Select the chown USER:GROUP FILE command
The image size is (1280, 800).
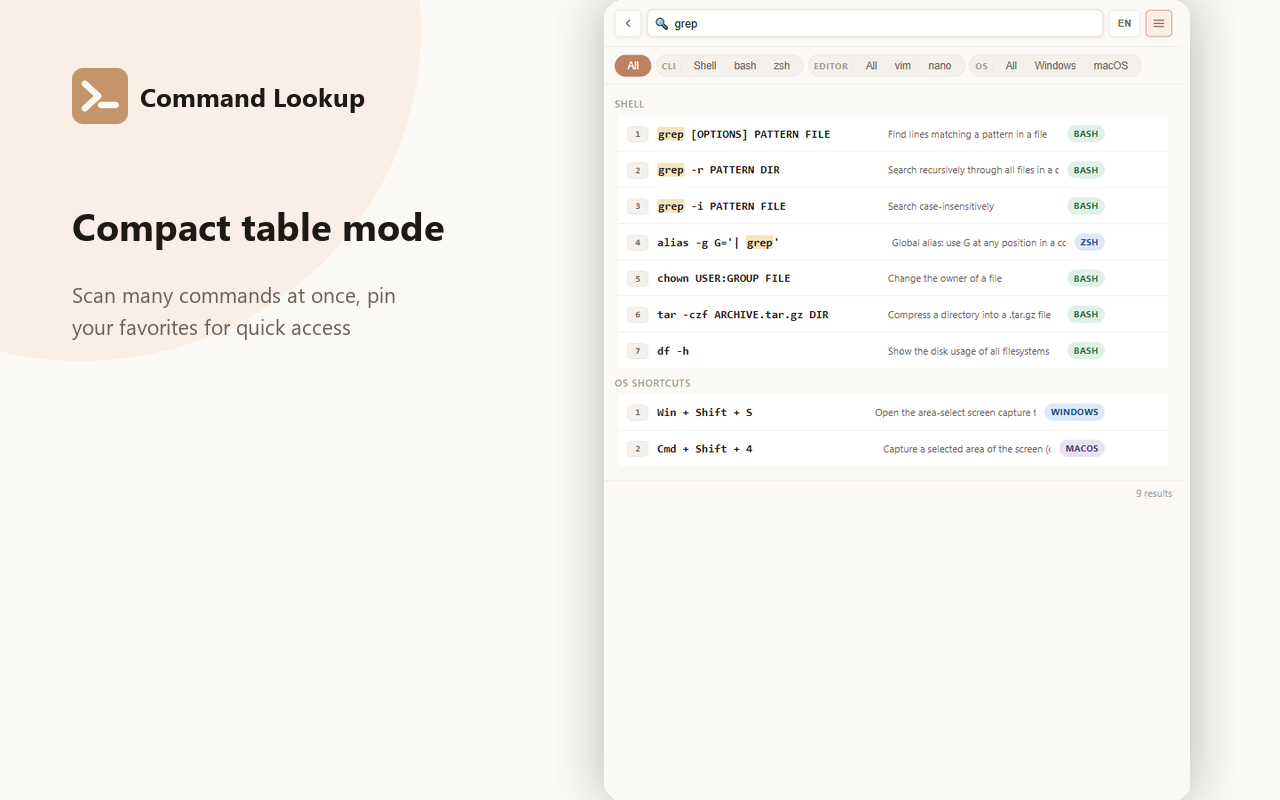(893, 278)
